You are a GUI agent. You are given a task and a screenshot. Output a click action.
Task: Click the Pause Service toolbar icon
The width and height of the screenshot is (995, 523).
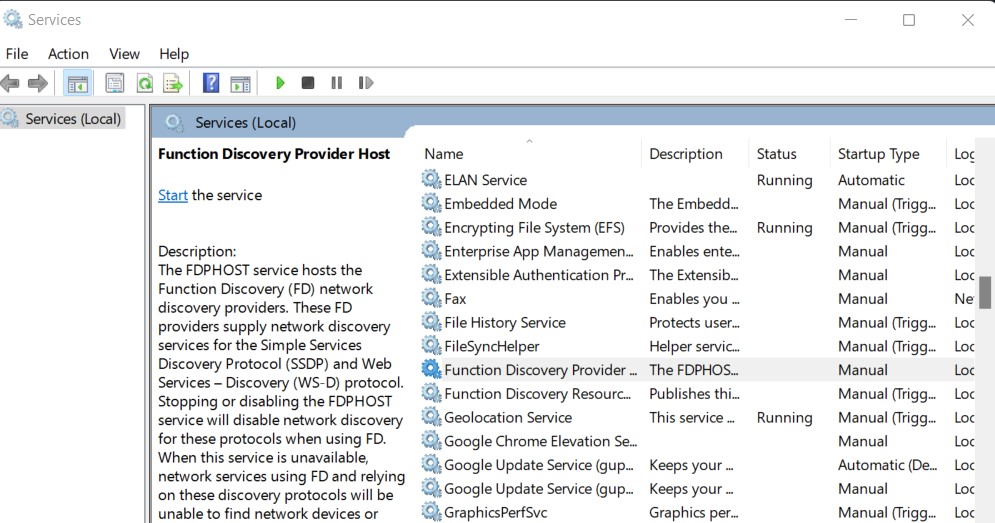(336, 83)
